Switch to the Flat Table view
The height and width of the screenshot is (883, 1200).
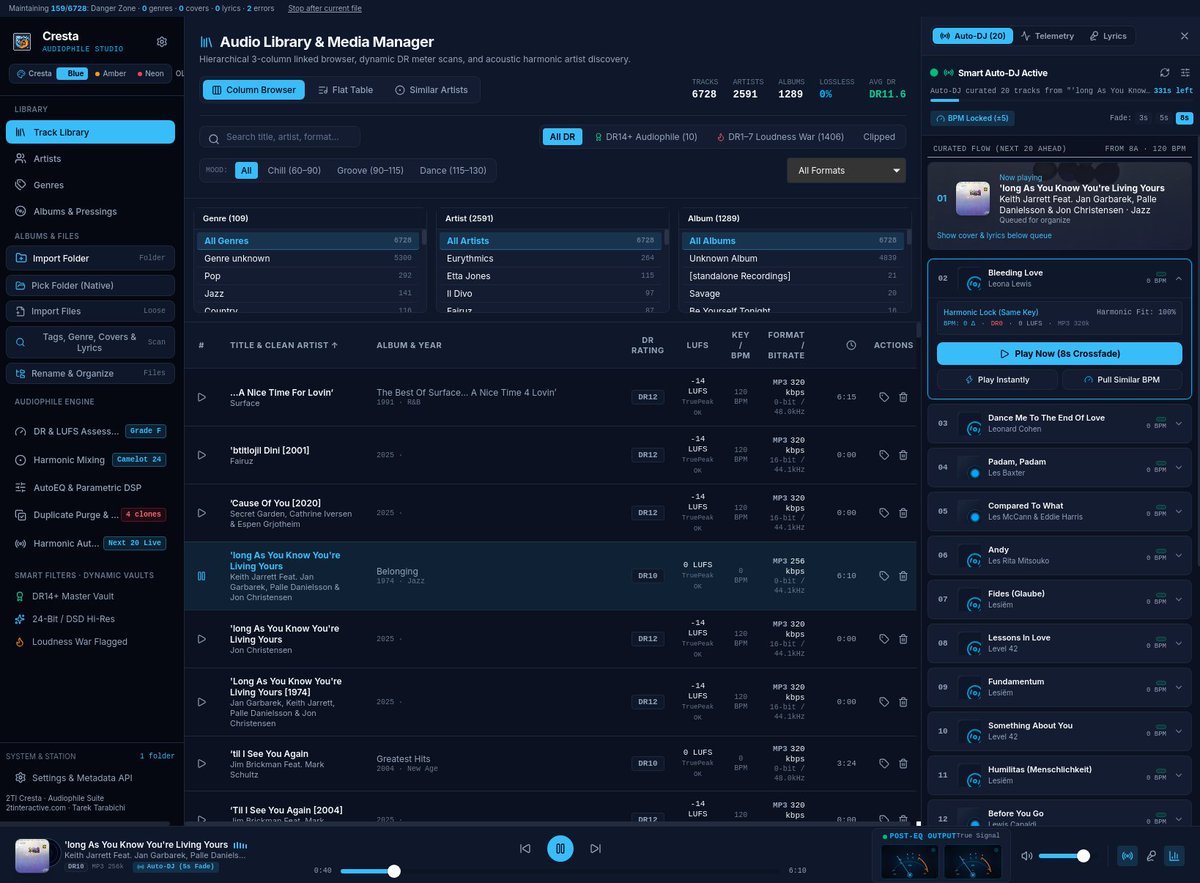click(345, 90)
